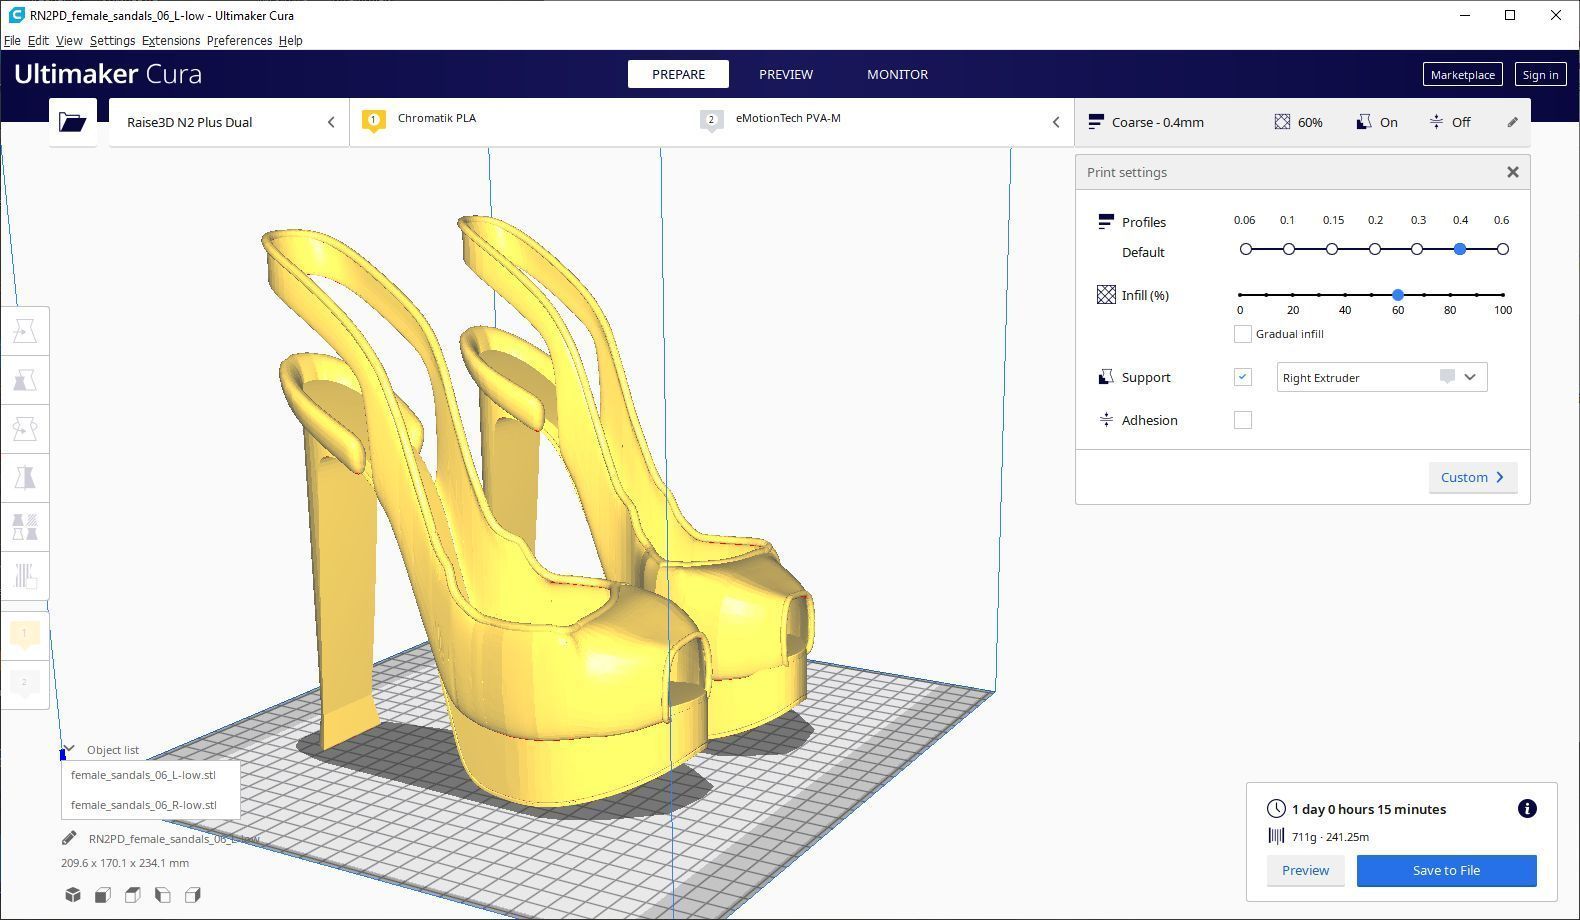The height and width of the screenshot is (920, 1580).
Task: Select the Rotate tool in left toolbar
Action: point(25,429)
